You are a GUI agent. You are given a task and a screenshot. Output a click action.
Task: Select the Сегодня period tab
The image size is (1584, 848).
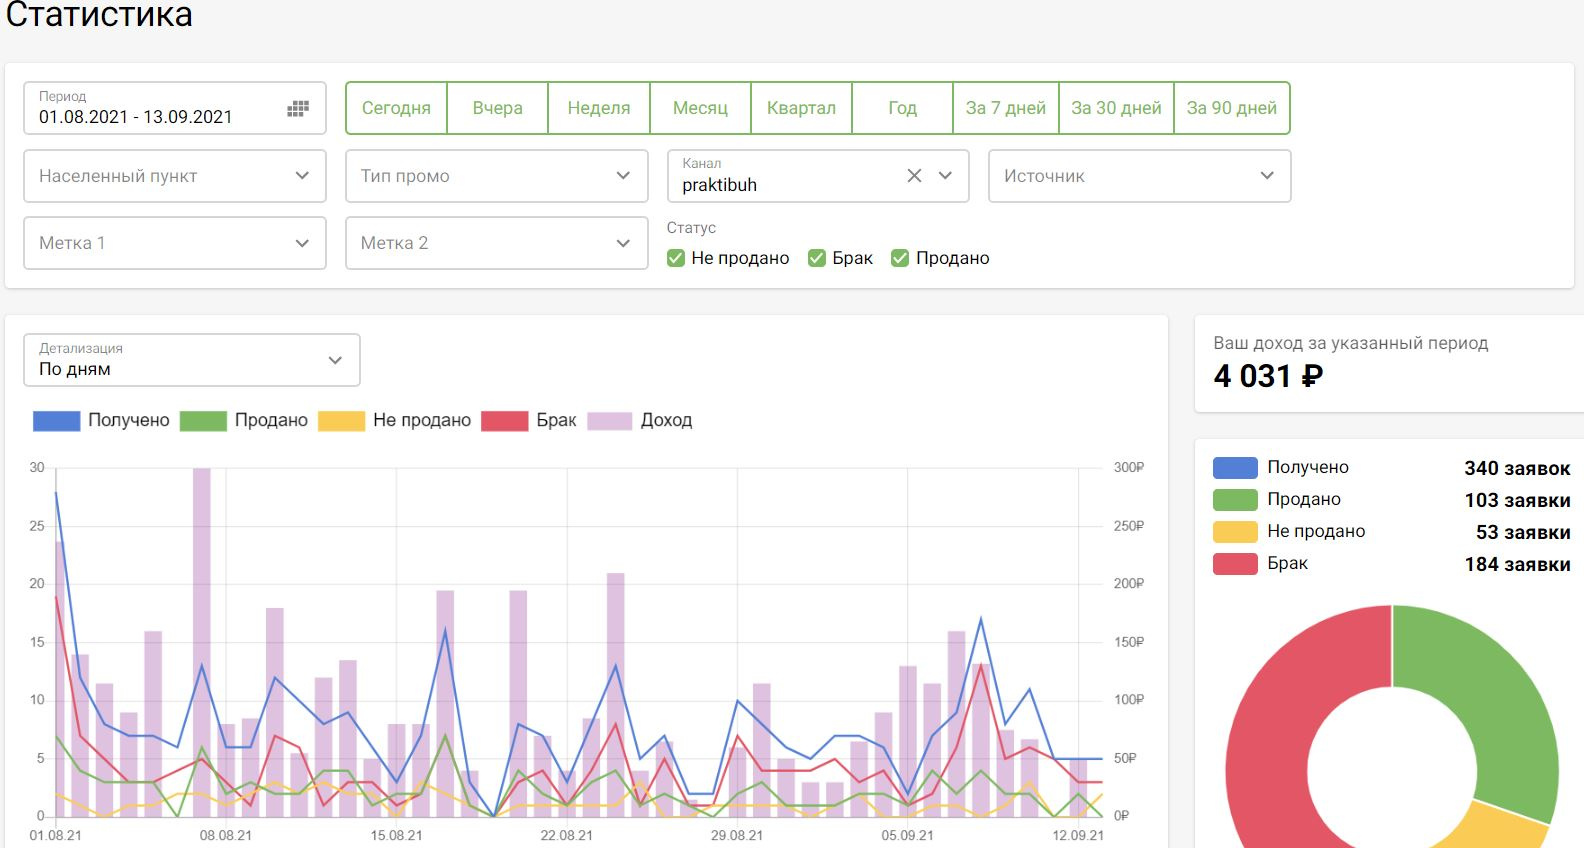[x=396, y=108]
